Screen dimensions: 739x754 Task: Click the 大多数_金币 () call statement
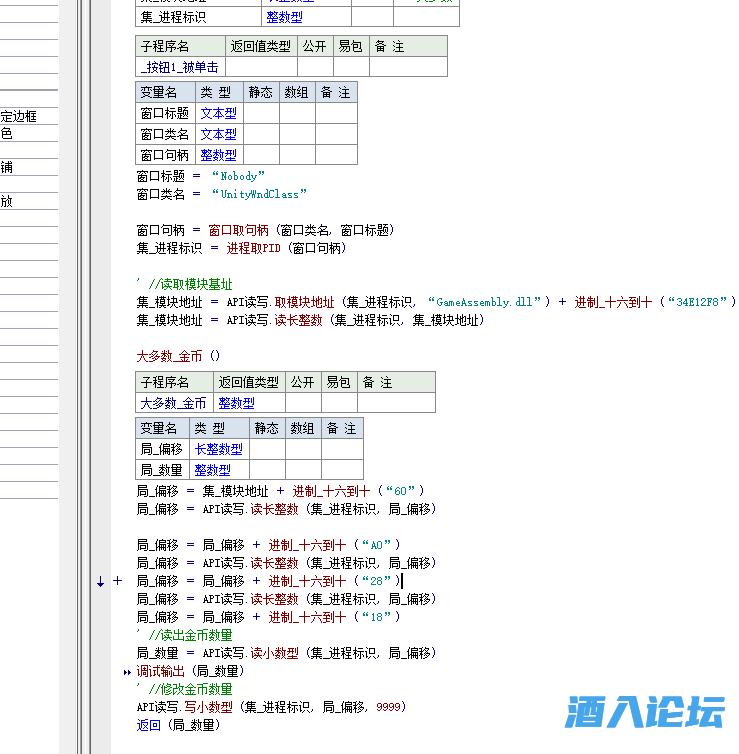(178, 356)
